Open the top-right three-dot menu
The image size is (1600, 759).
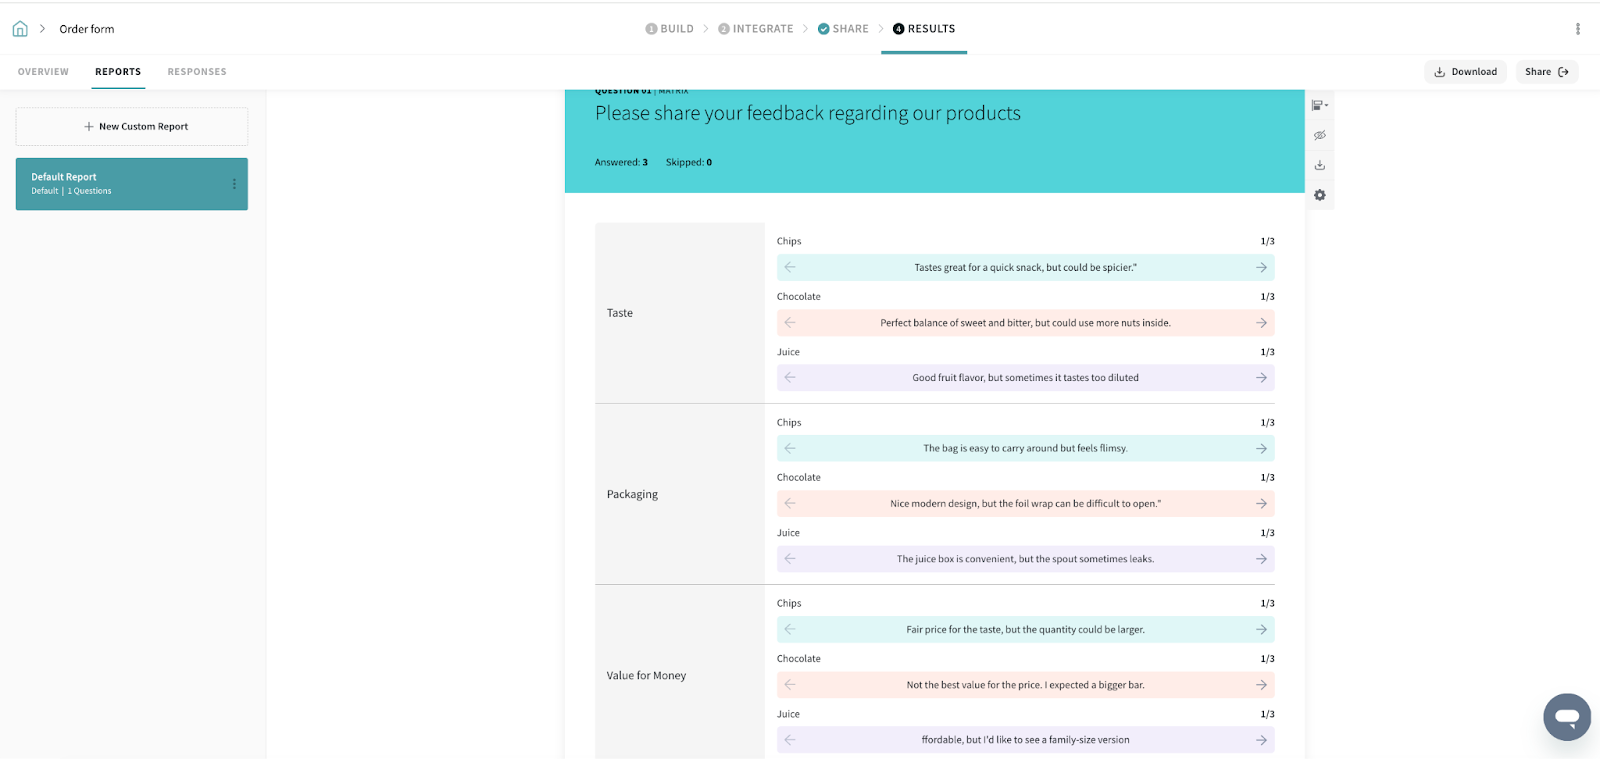[1577, 29]
